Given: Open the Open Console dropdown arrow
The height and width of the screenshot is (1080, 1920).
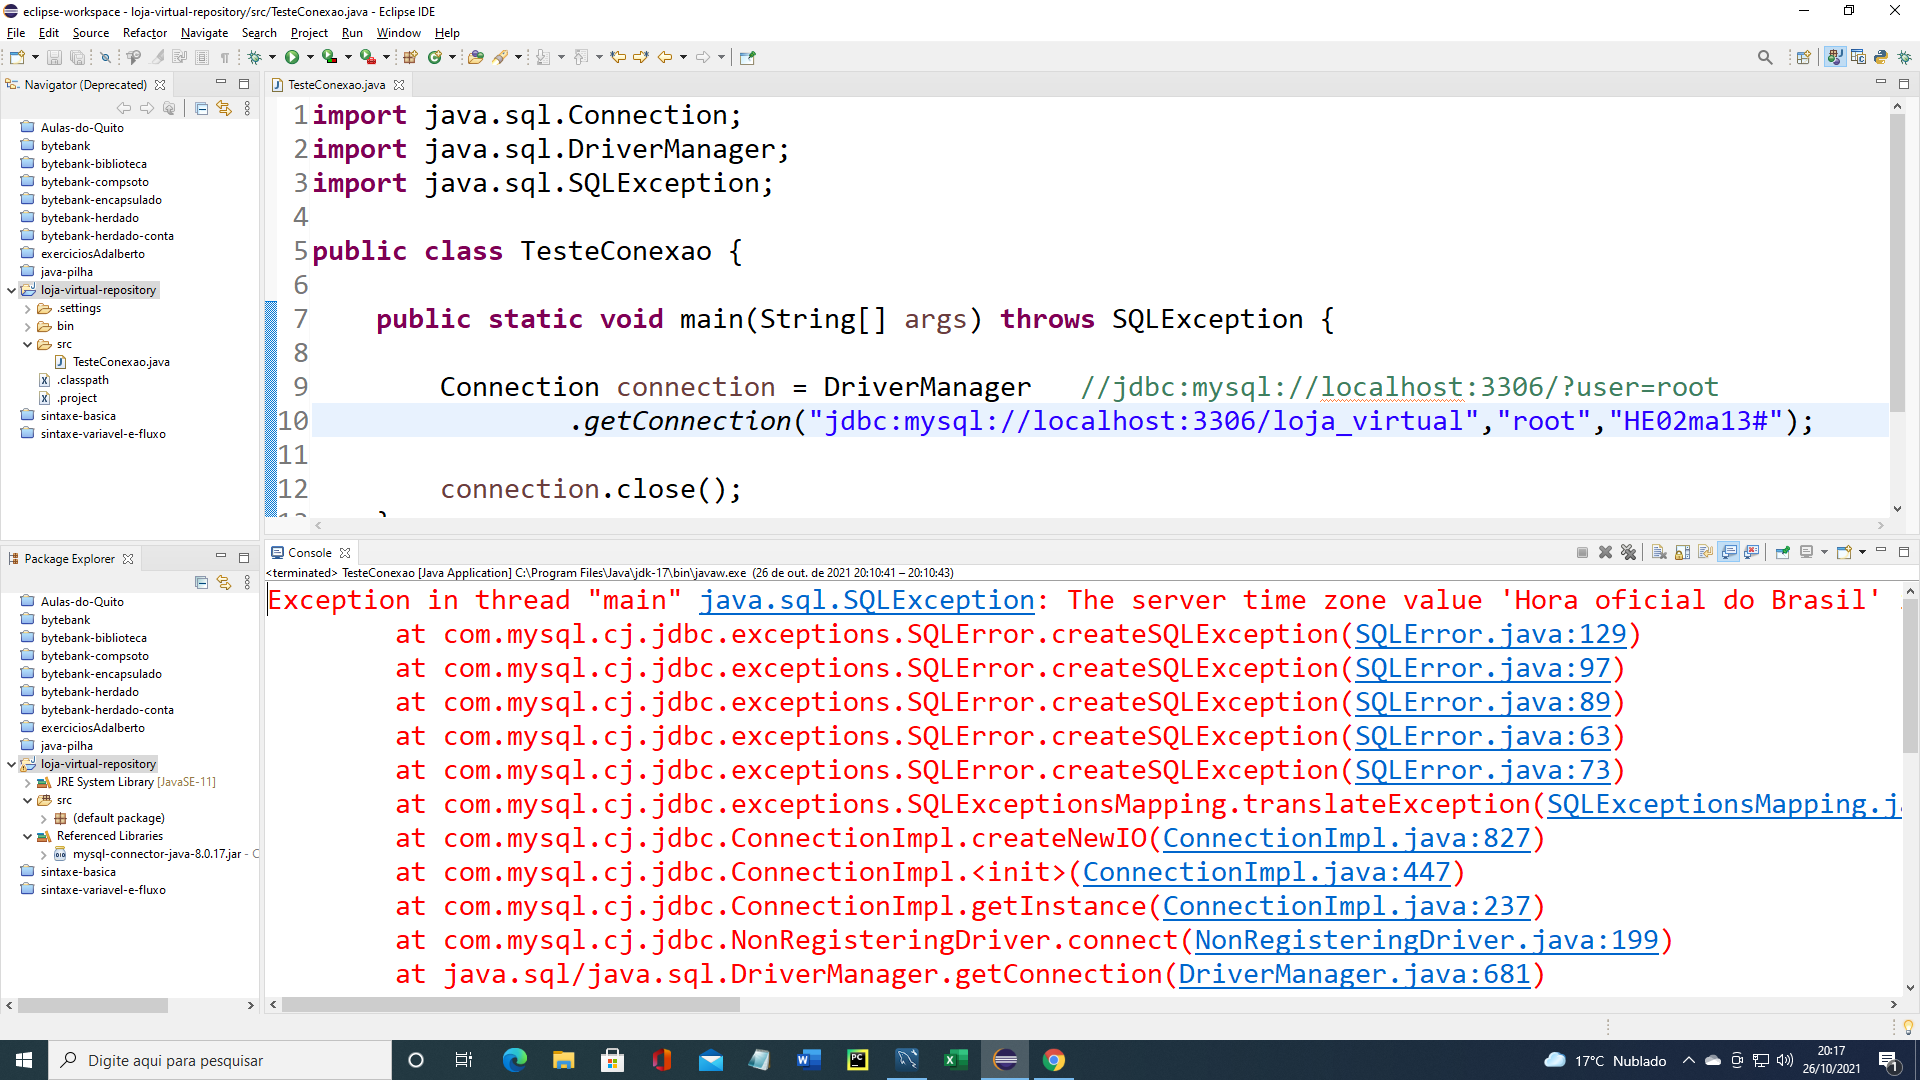Looking at the screenshot, I should pos(1862,552).
